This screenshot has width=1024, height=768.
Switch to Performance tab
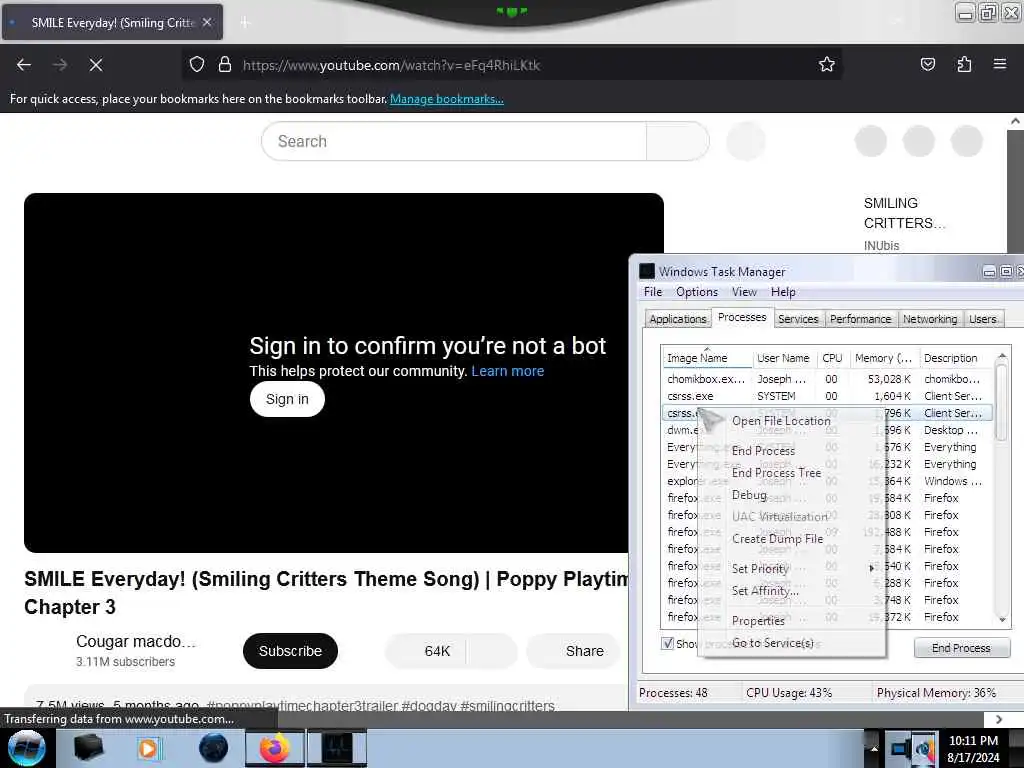pos(860,319)
